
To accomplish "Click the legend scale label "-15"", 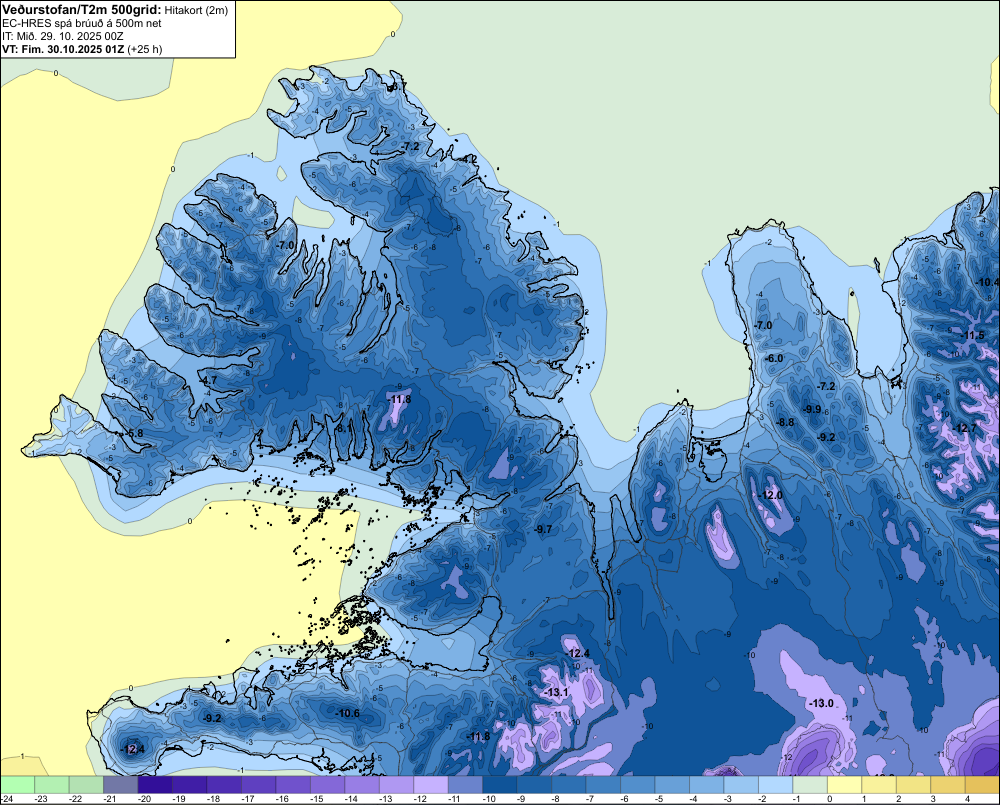I will click(316, 799).
